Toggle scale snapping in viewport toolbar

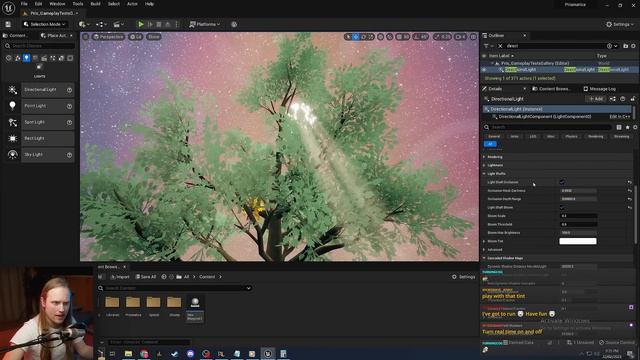(x=437, y=37)
